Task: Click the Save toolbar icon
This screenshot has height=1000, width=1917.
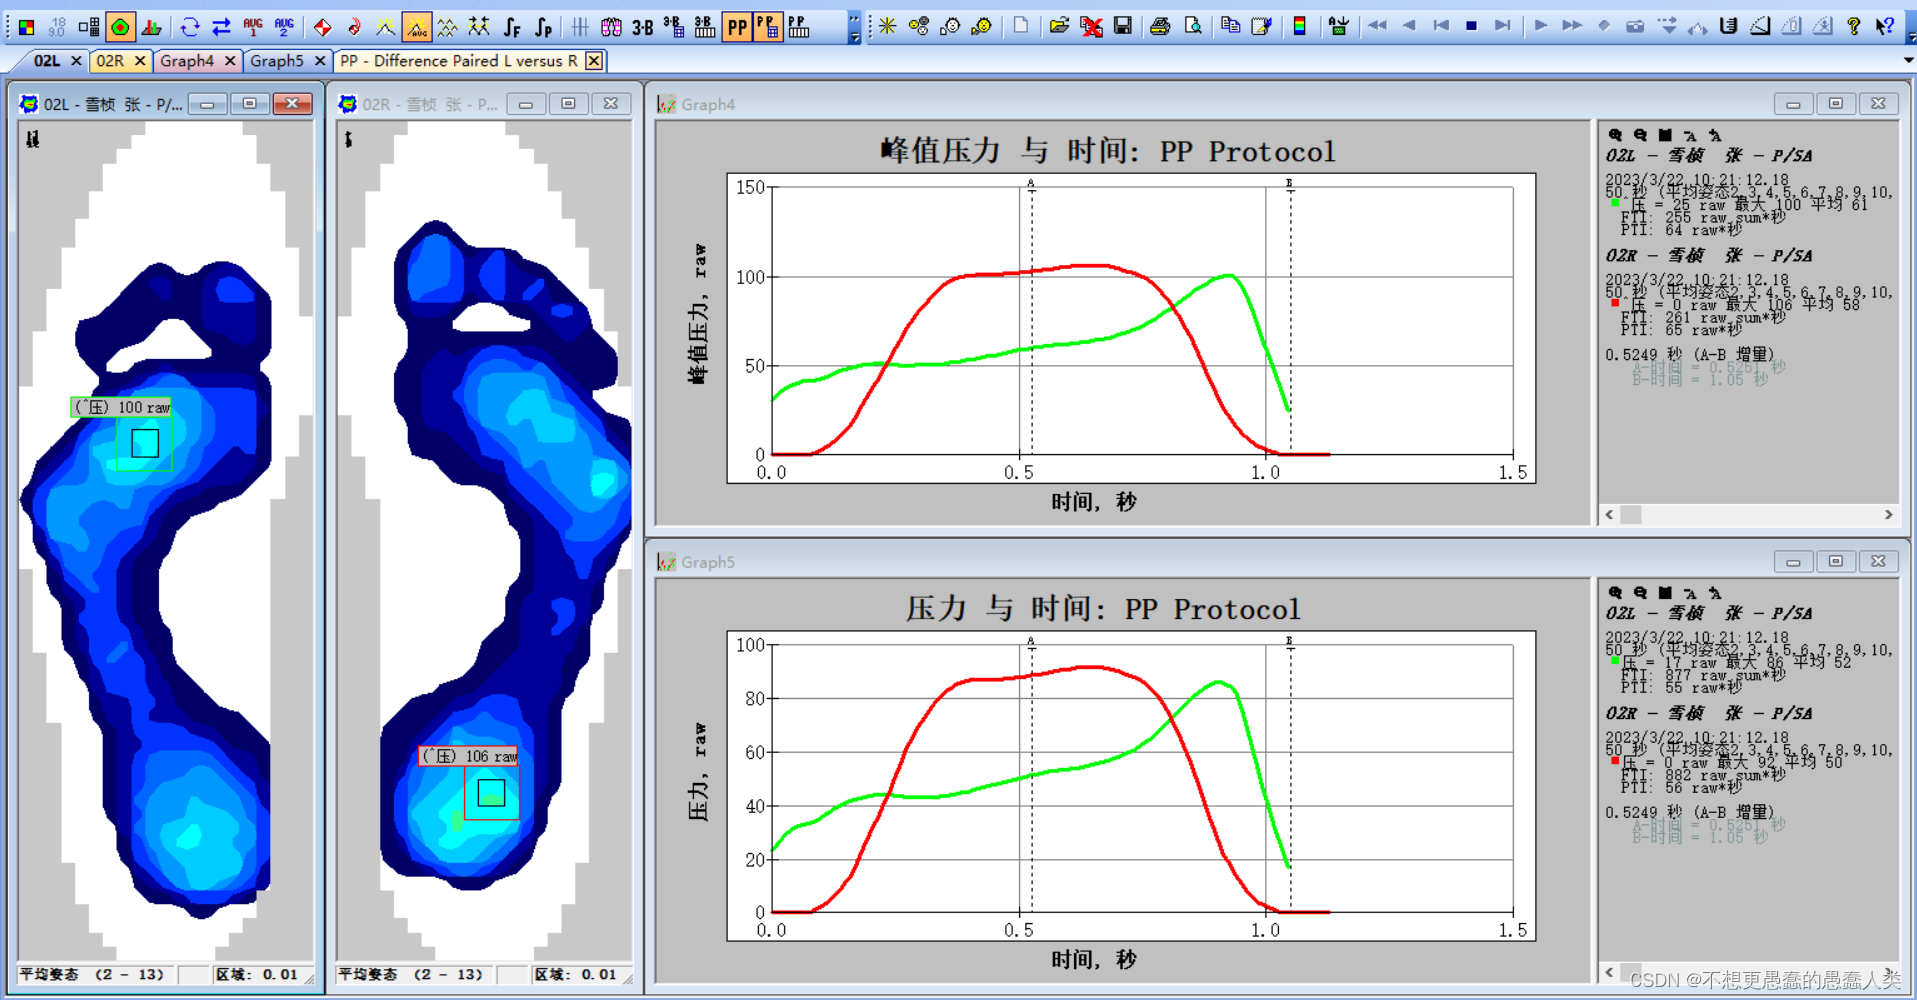Action: (x=1122, y=27)
